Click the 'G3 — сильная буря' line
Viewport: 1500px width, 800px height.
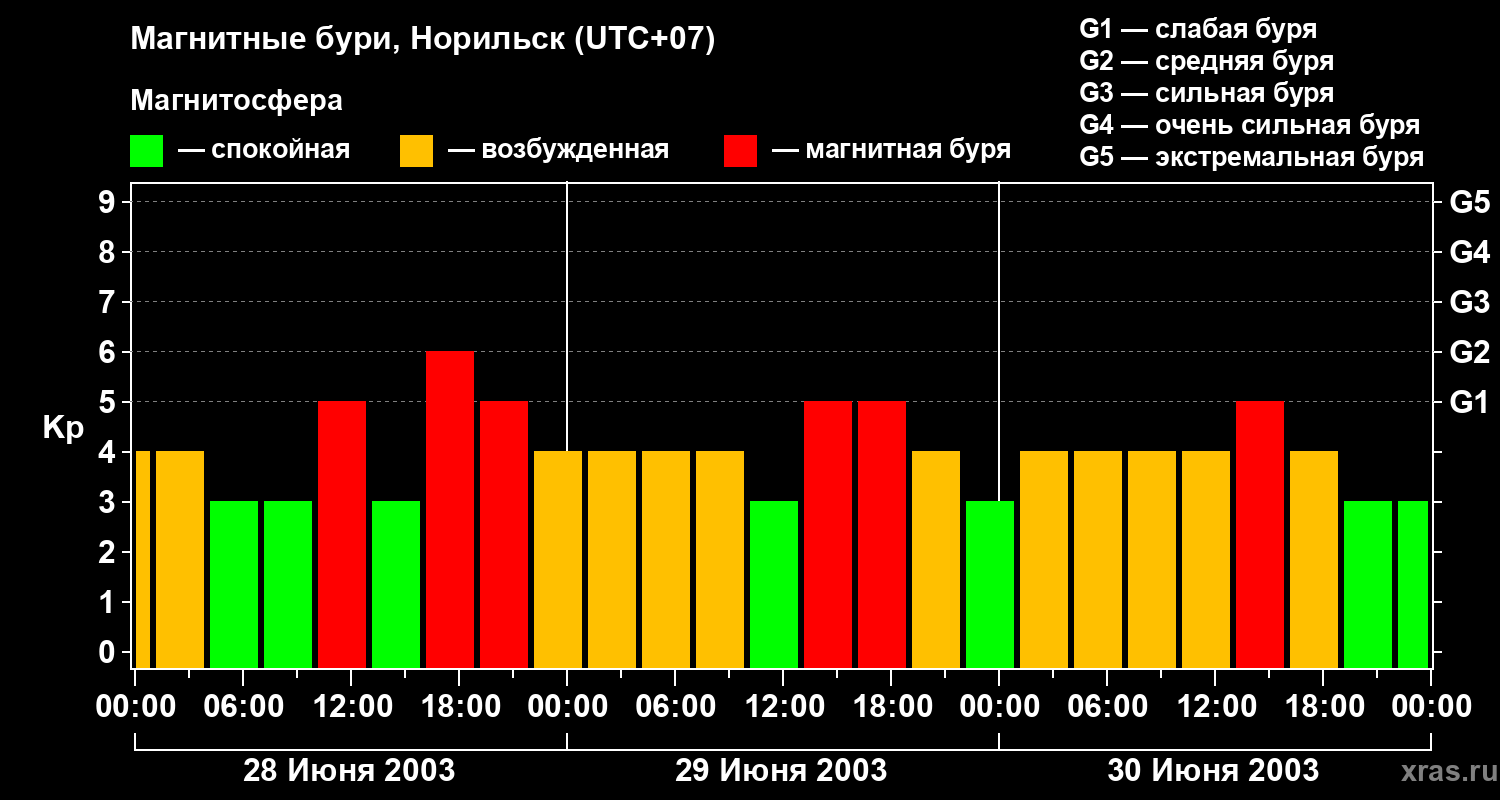1207,93
